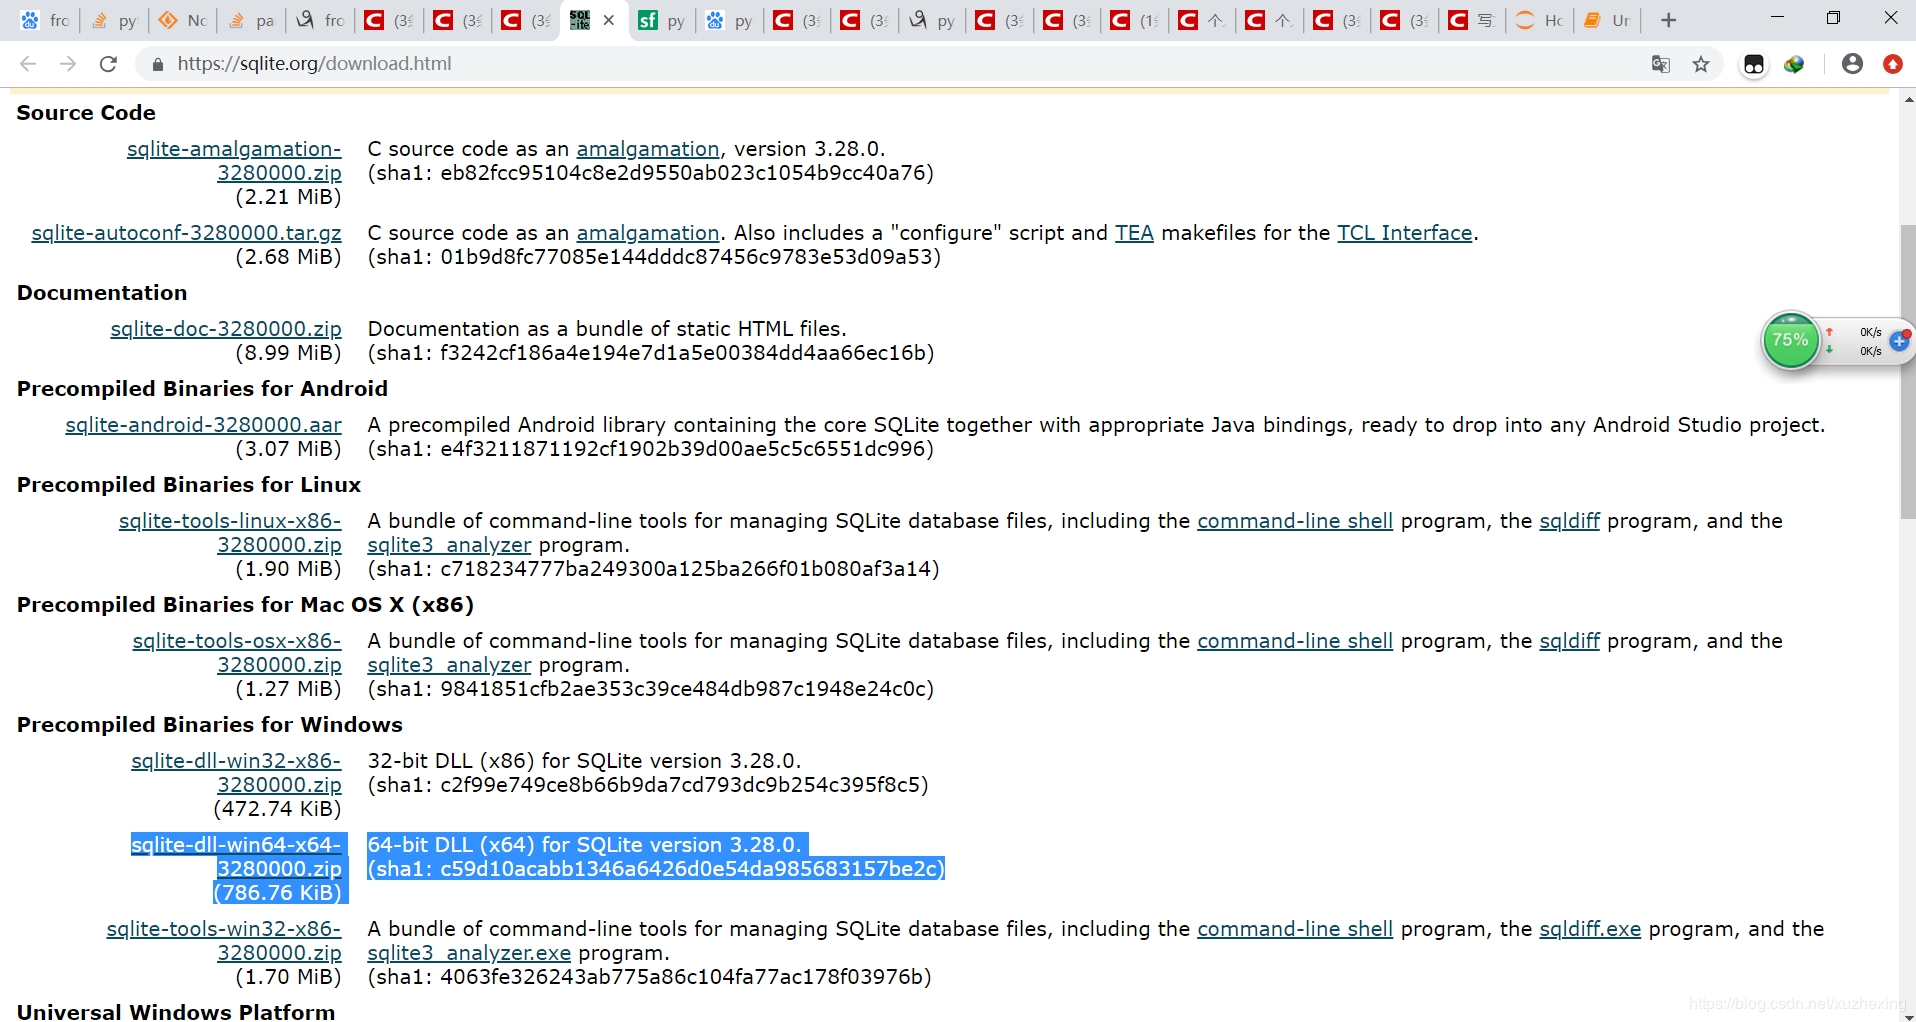Screen dimensions: 1916x1022
Task: View site security via the lock icon
Action: (157, 64)
